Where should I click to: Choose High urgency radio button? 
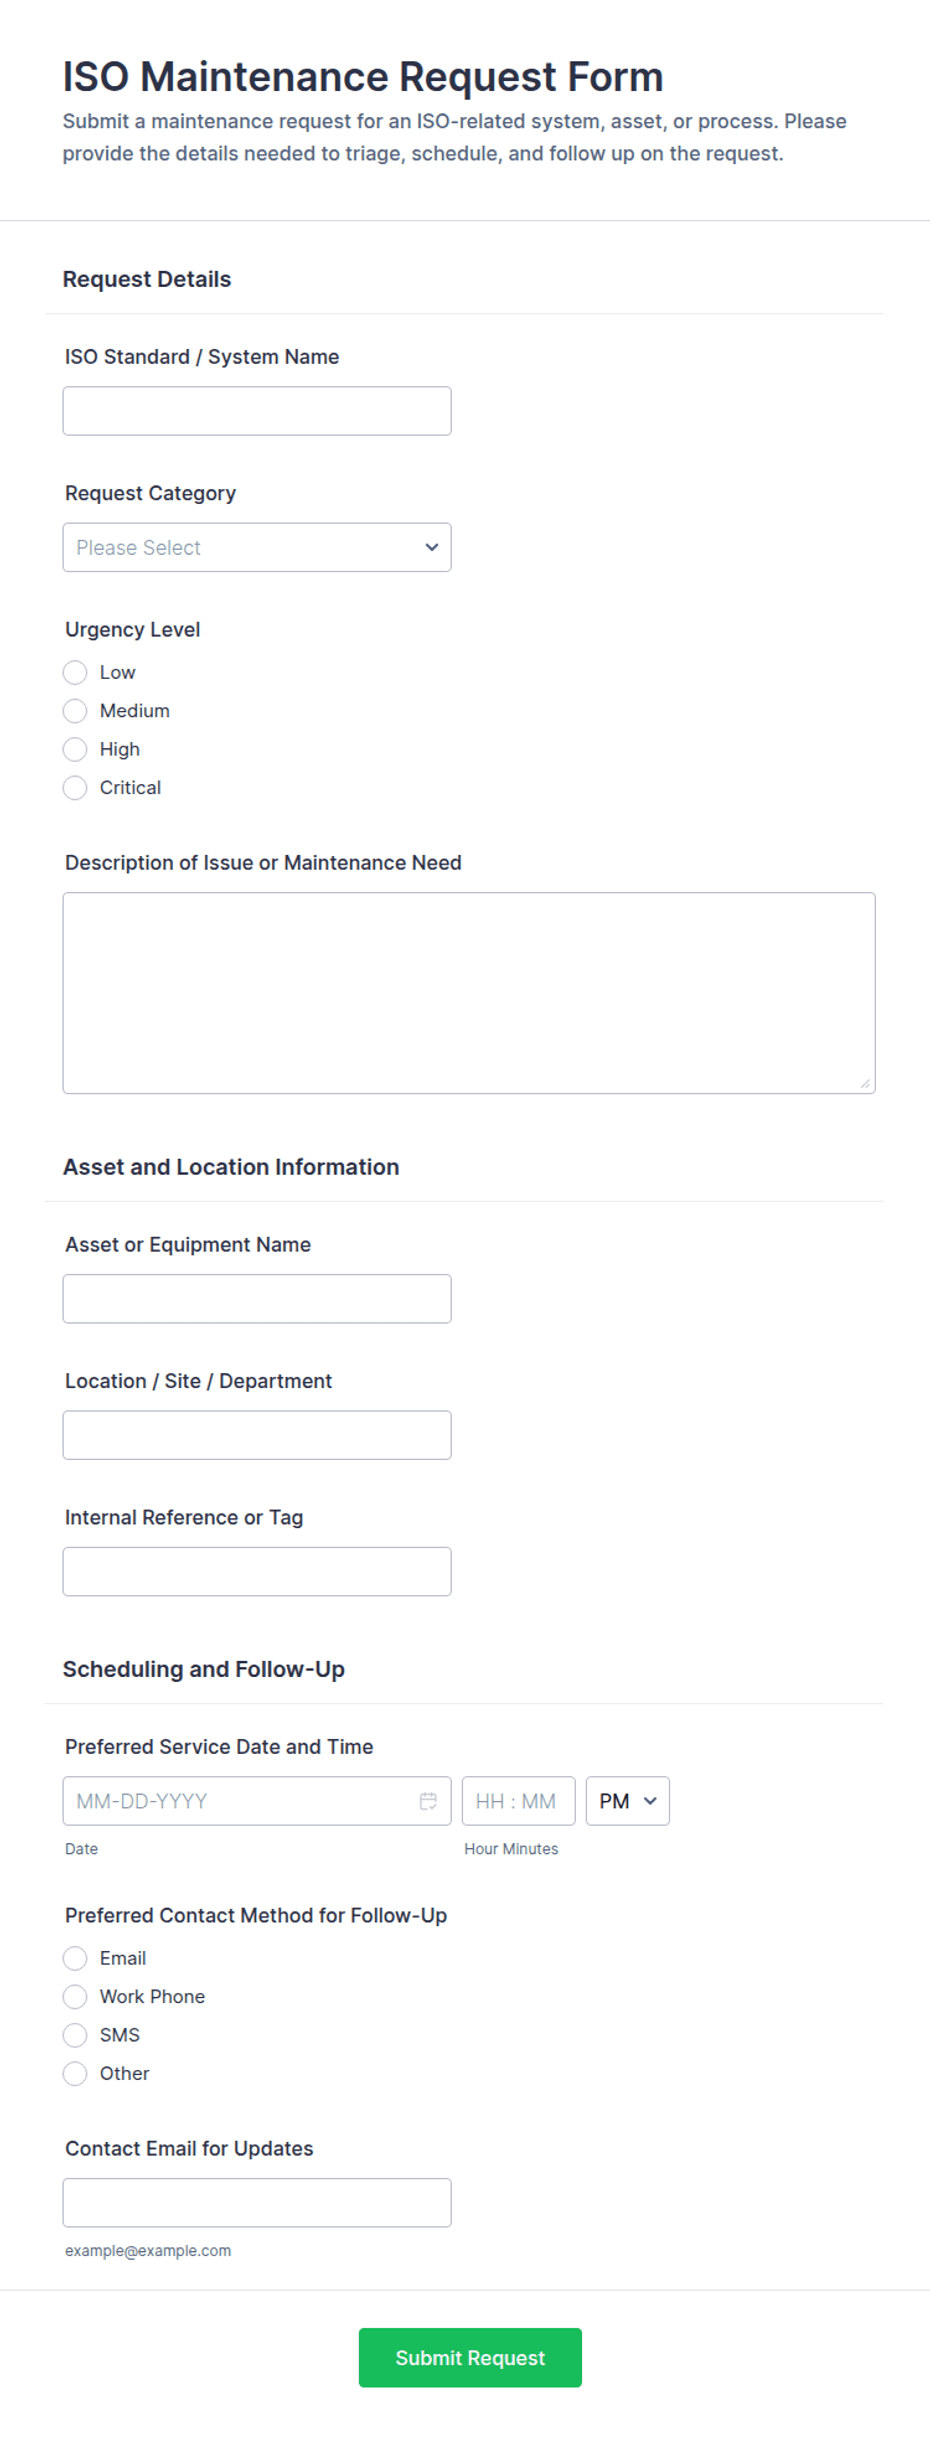point(75,749)
